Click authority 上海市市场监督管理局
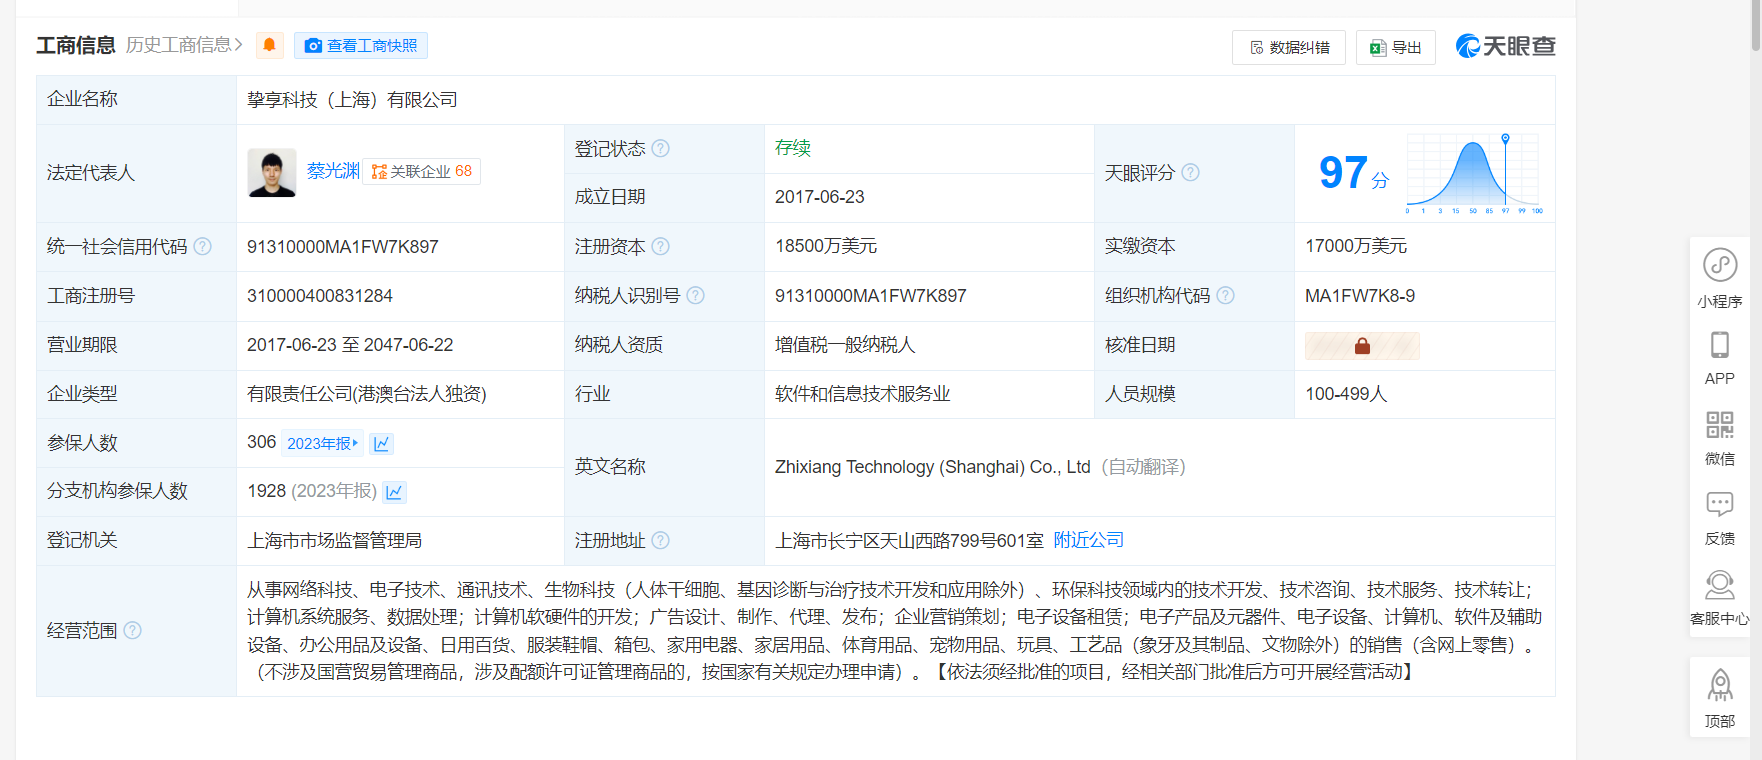The image size is (1762, 760). click(334, 540)
